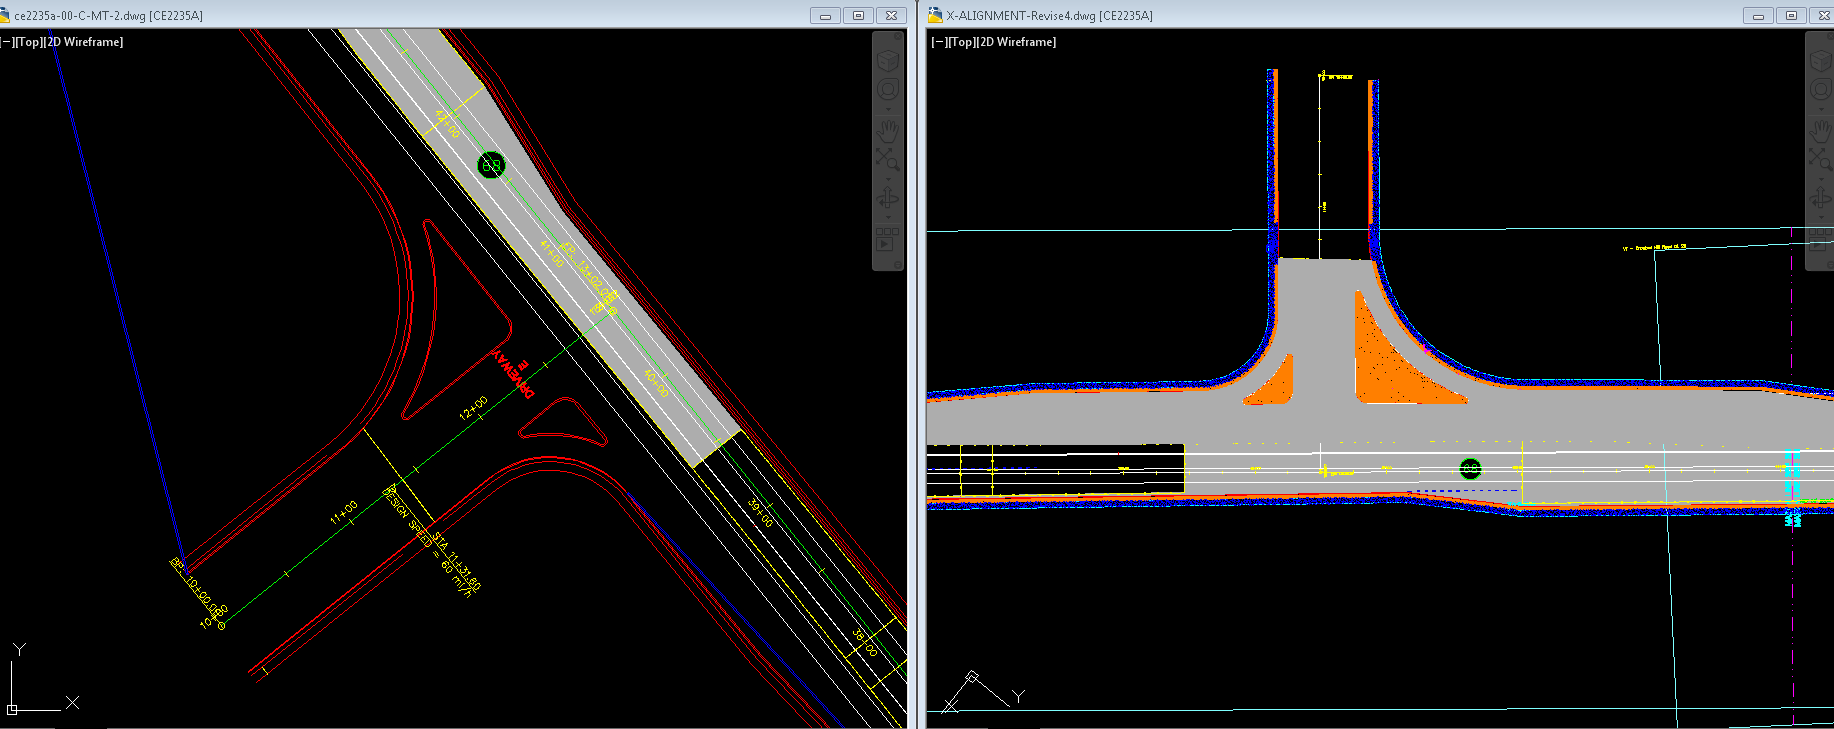Open SteeringWheels in X-ALIGNMENT-Revise4 navigation bar
The height and width of the screenshot is (729, 1834).
tap(1820, 90)
